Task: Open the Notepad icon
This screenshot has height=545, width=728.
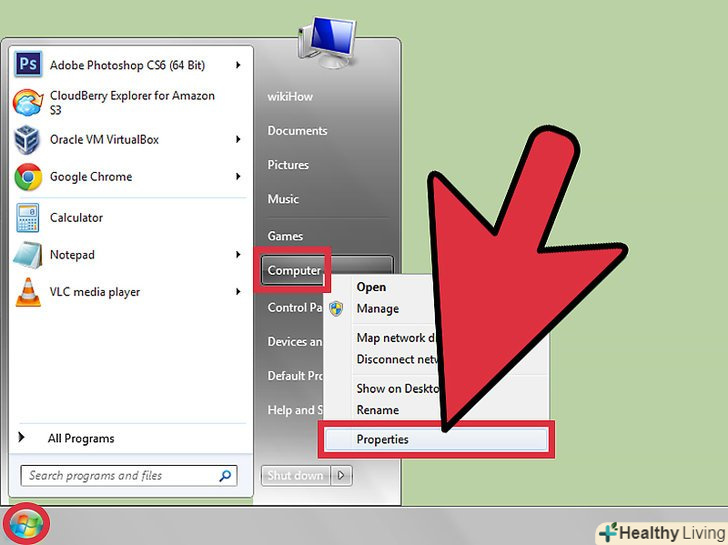Action: (x=28, y=255)
